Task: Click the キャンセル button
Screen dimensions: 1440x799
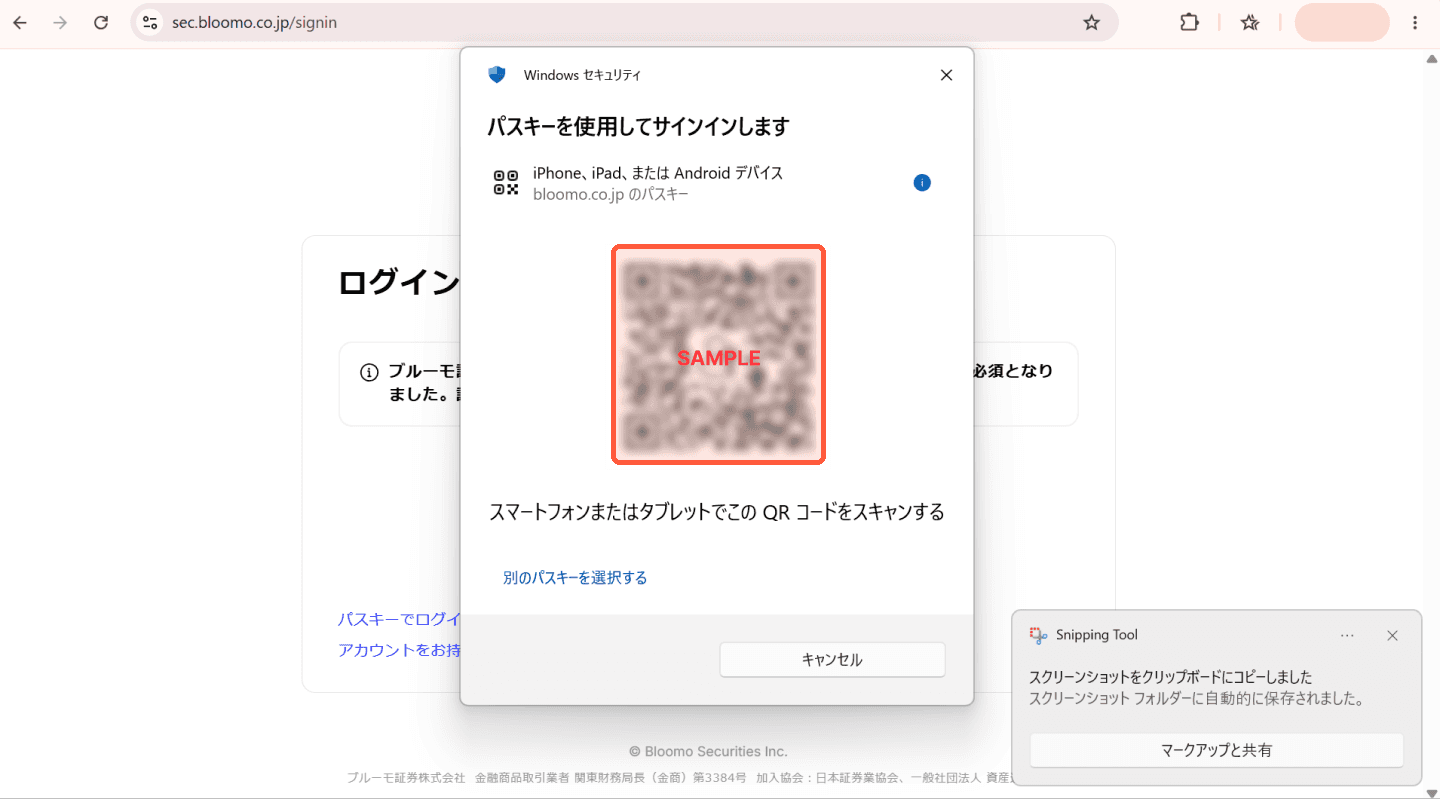Action: 832,660
